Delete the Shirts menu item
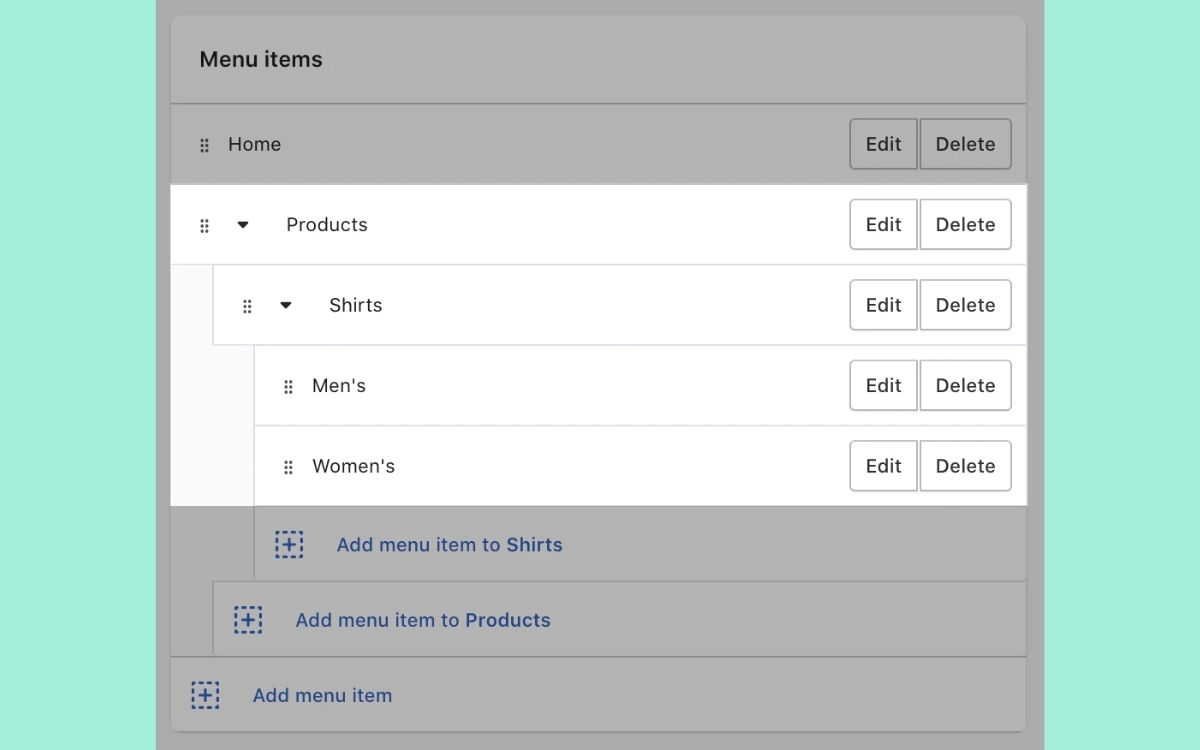 (x=965, y=305)
